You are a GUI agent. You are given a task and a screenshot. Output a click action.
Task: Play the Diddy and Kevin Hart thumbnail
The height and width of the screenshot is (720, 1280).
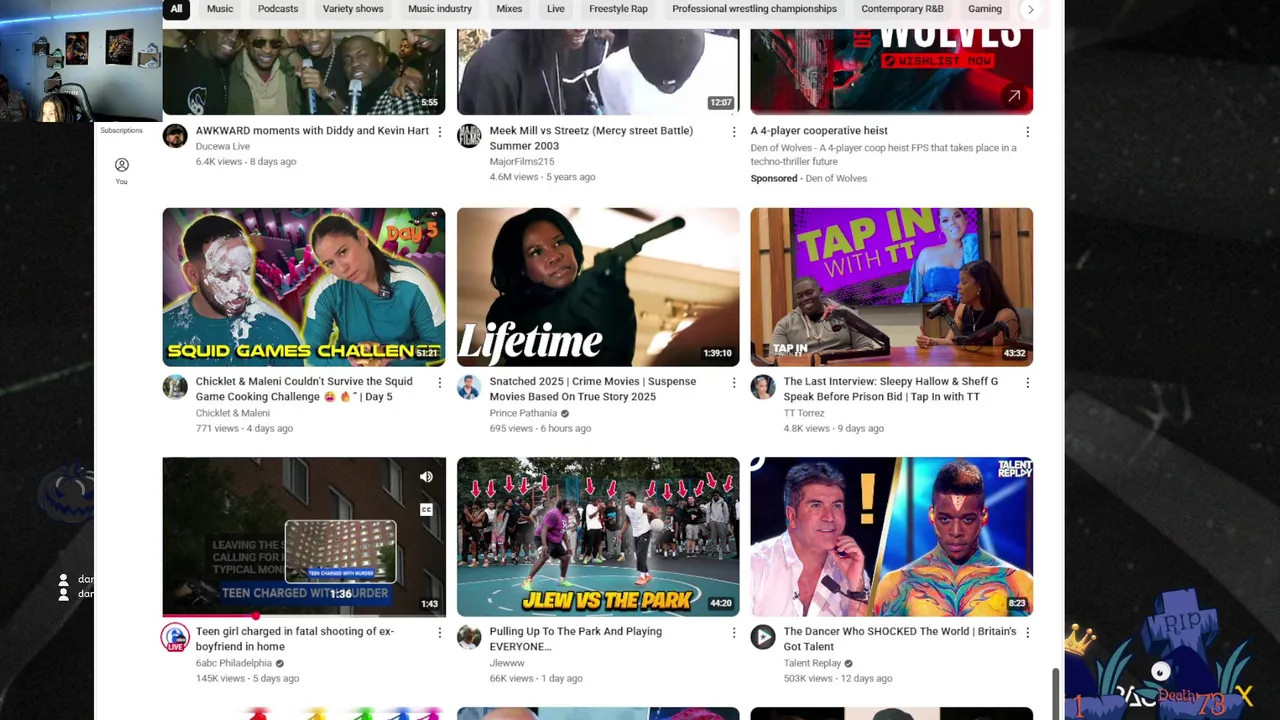304,72
